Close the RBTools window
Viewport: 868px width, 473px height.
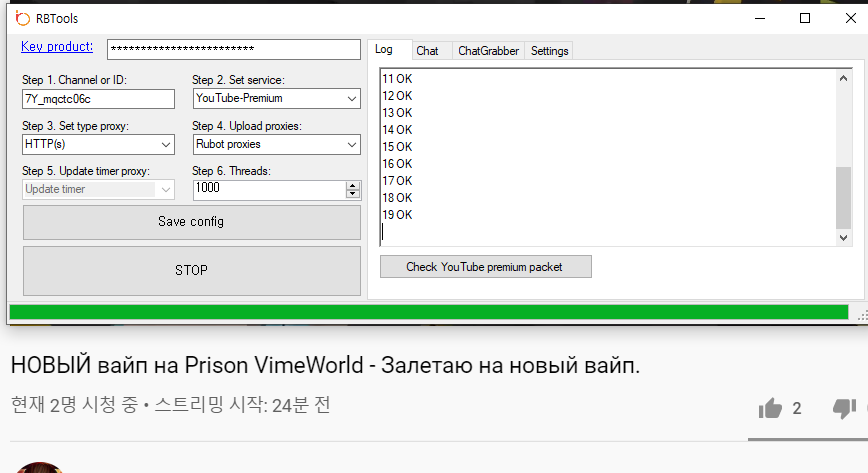851,18
